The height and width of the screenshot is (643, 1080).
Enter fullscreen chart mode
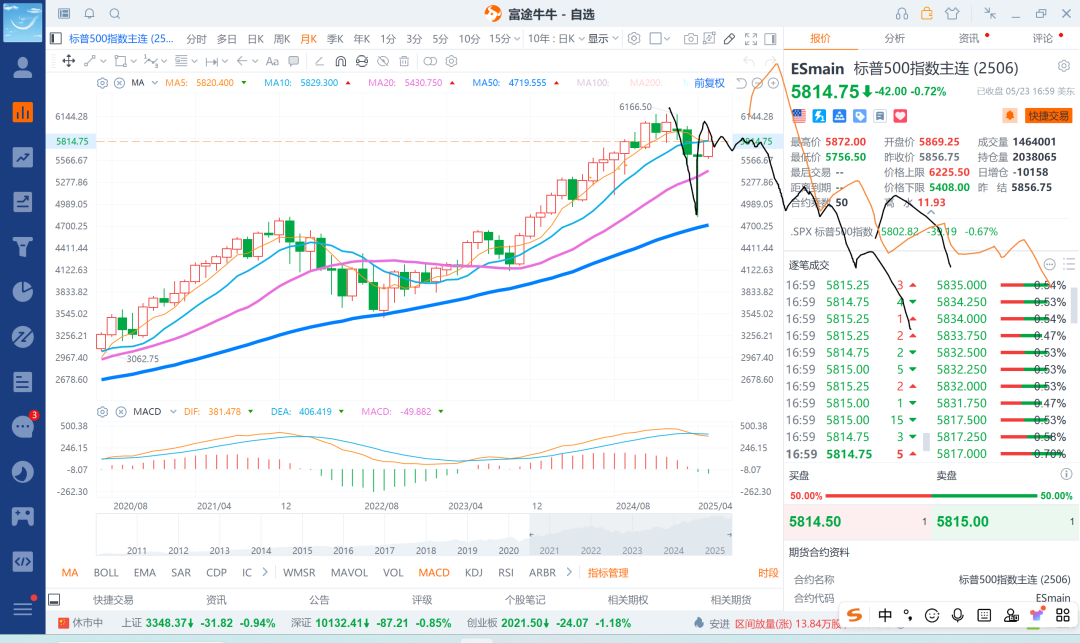tap(751, 39)
